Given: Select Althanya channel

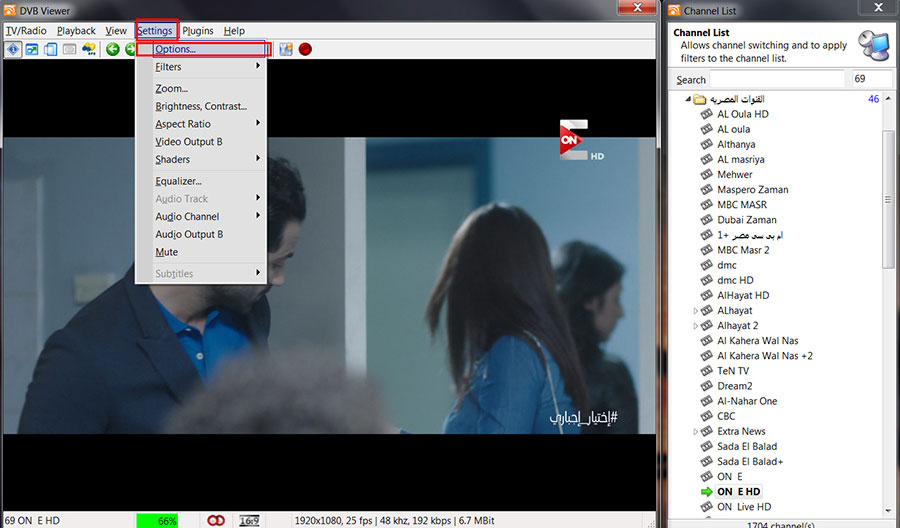Looking at the screenshot, I should coord(736,145).
